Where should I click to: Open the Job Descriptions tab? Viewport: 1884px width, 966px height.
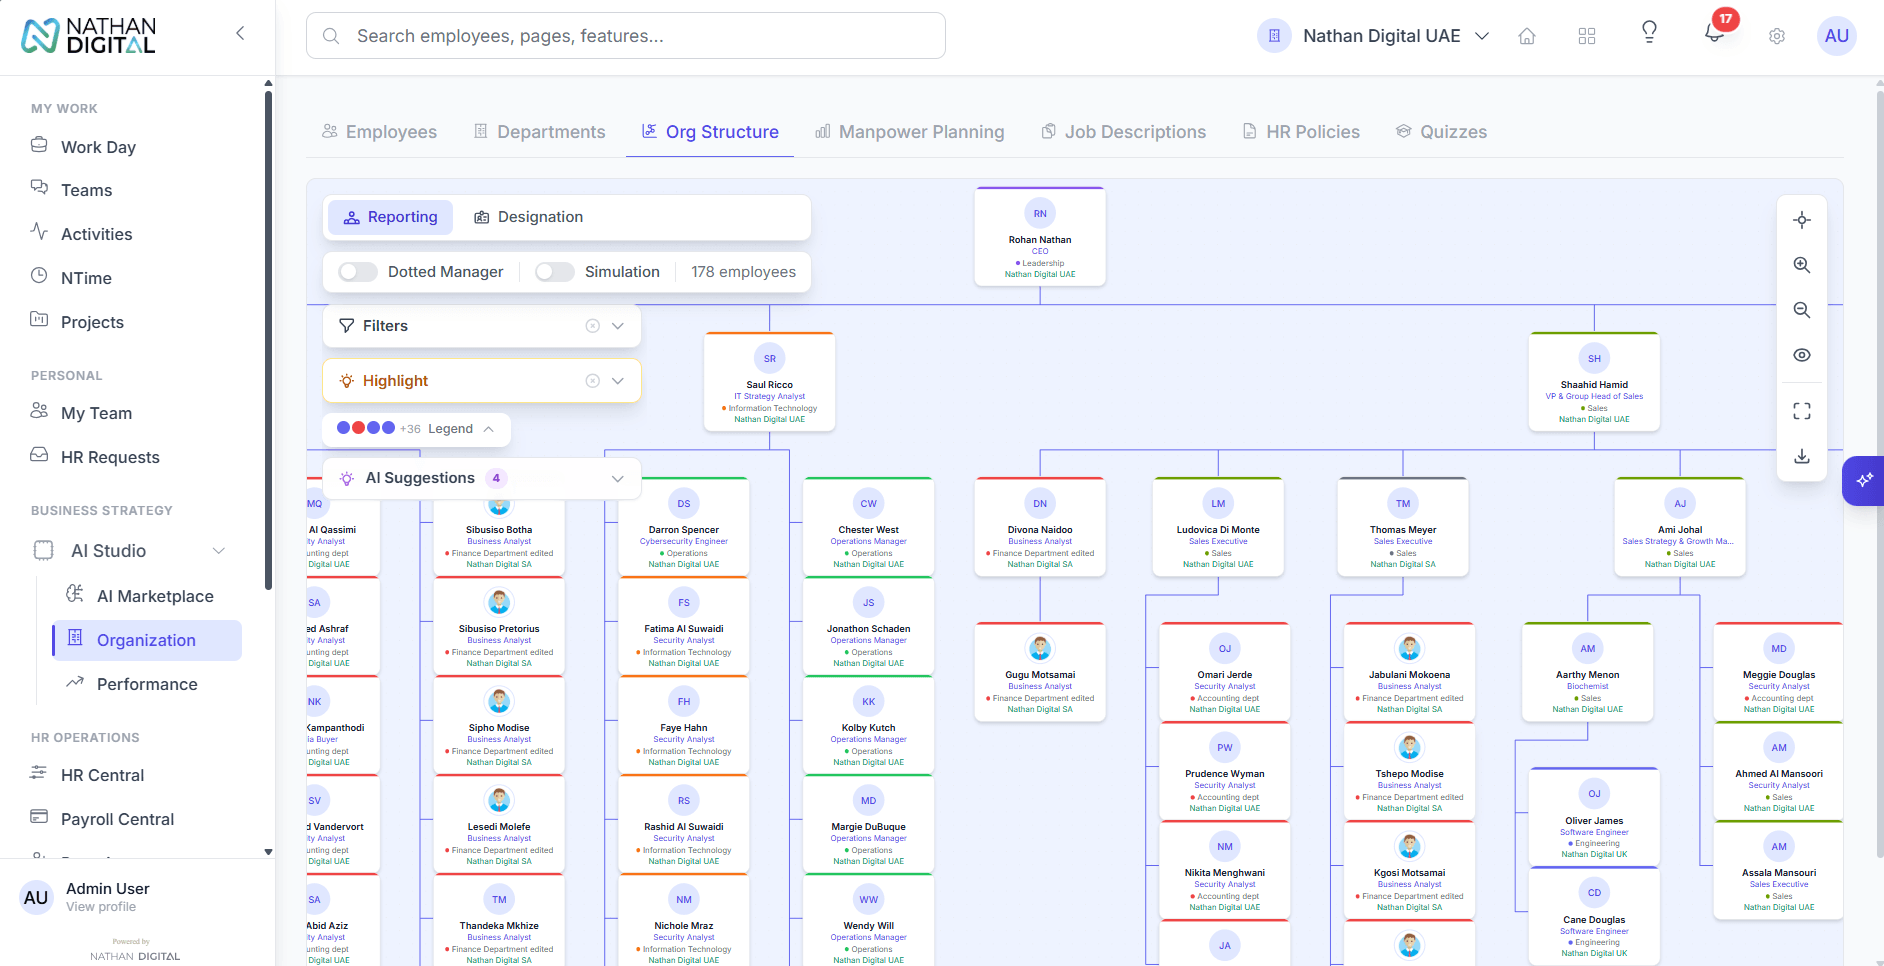[x=1124, y=132]
